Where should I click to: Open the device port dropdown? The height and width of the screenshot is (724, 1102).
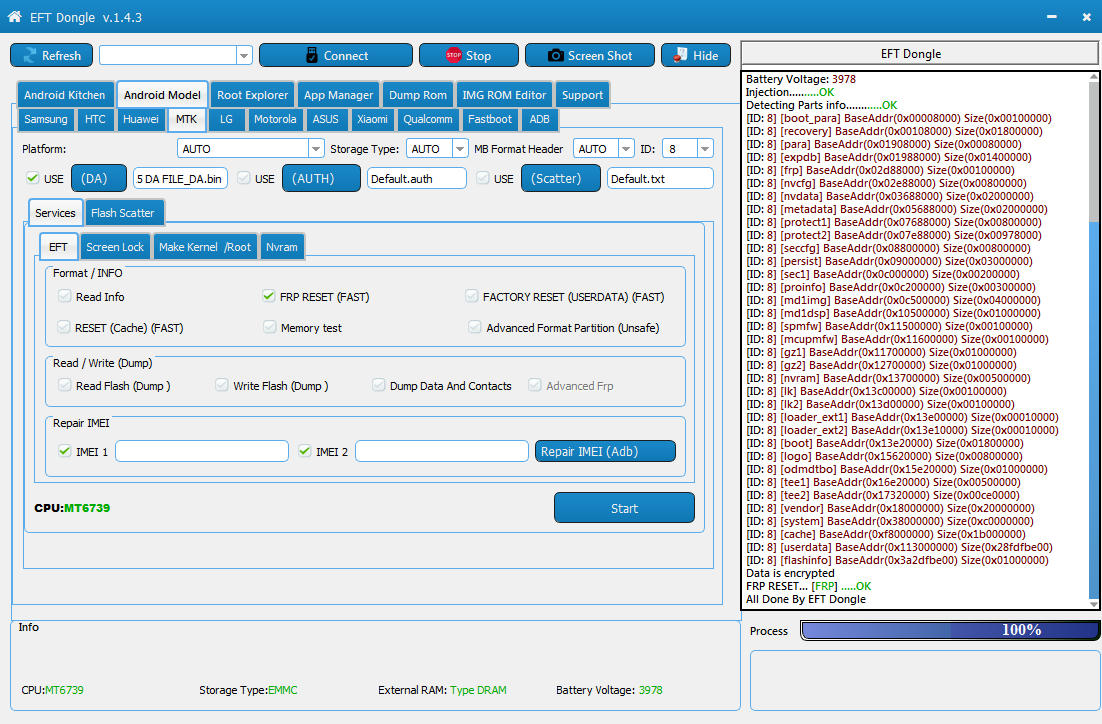(x=244, y=55)
